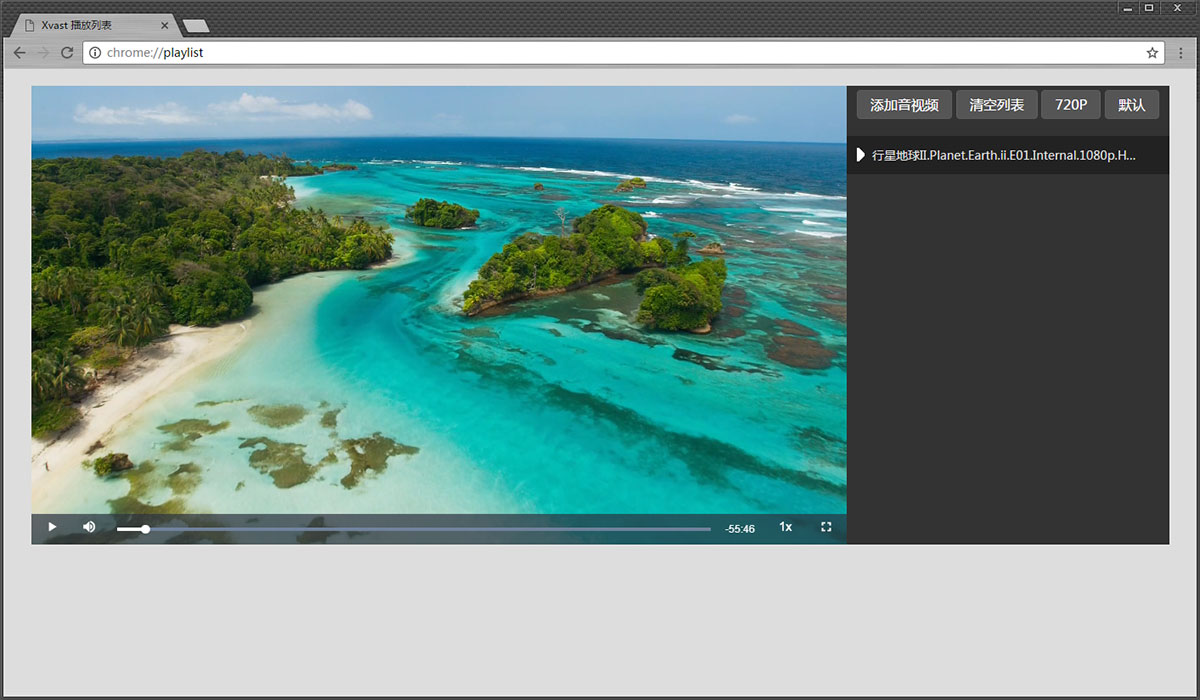
Task: Maximize the browser window
Action: point(1150,8)
